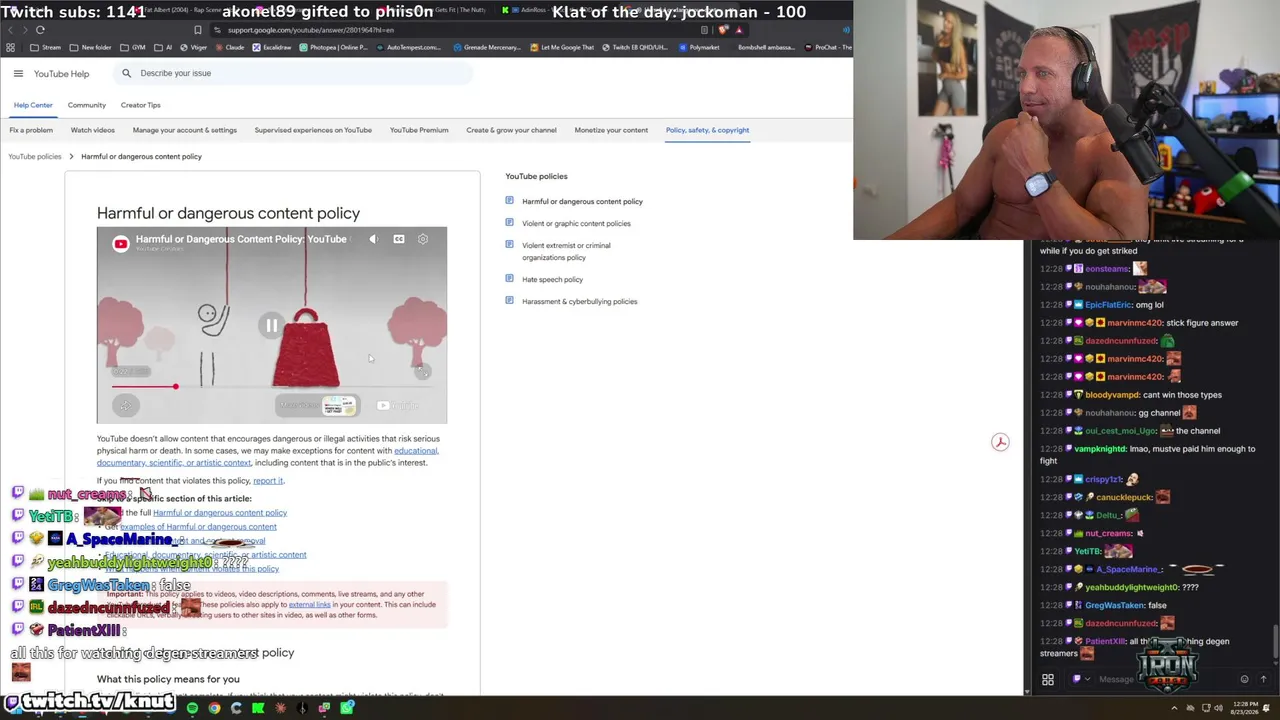Viewport: 1280px width, 720px height.
Task: Send the chat message with the arrow button
Action: click(x=1263, y=680)
